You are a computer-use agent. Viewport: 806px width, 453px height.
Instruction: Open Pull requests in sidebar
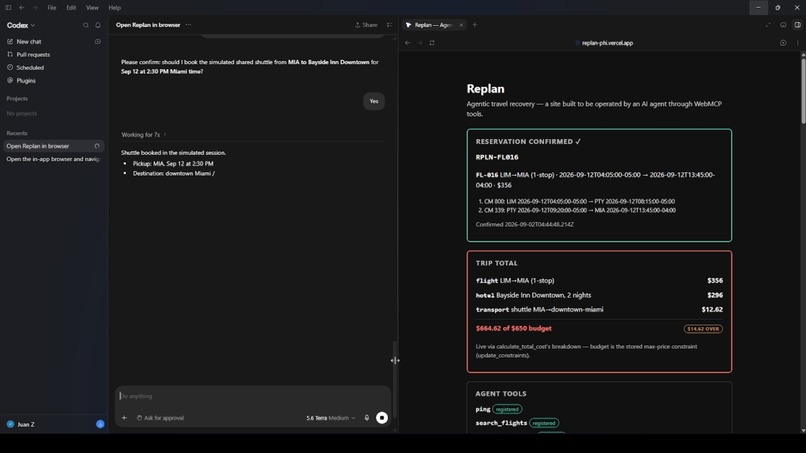tap(33, 55)
